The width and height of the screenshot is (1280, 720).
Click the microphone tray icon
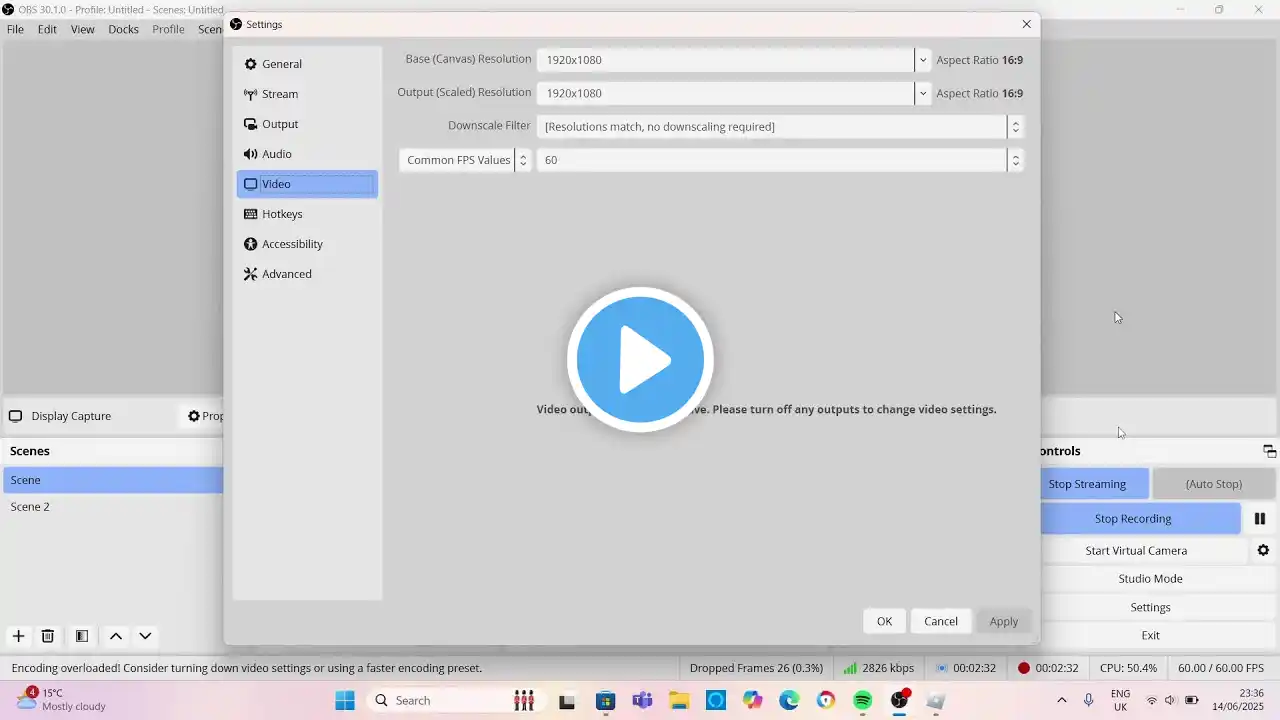coord(1088,700)
